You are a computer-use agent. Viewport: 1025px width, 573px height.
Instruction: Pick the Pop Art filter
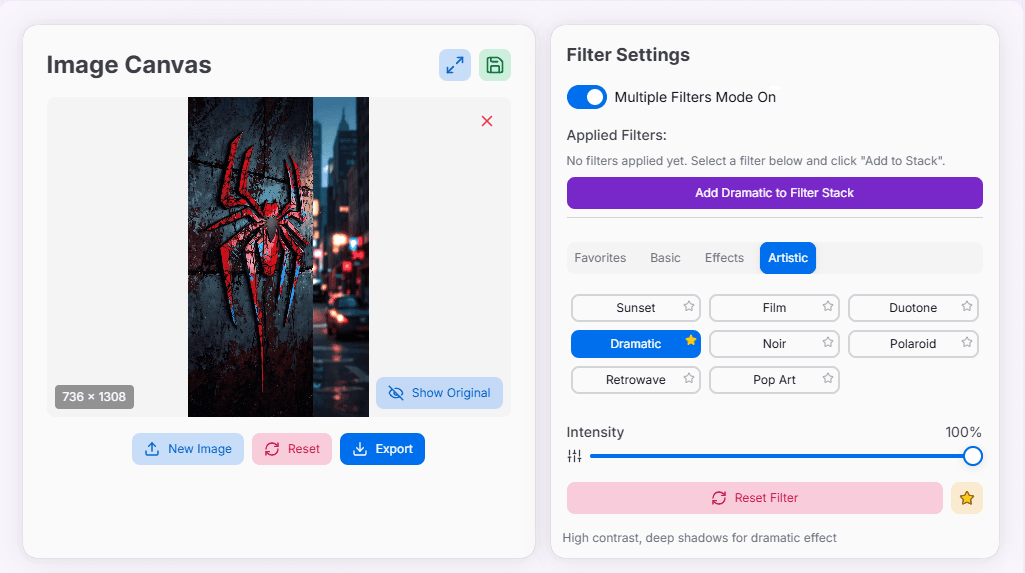(774, 380)
